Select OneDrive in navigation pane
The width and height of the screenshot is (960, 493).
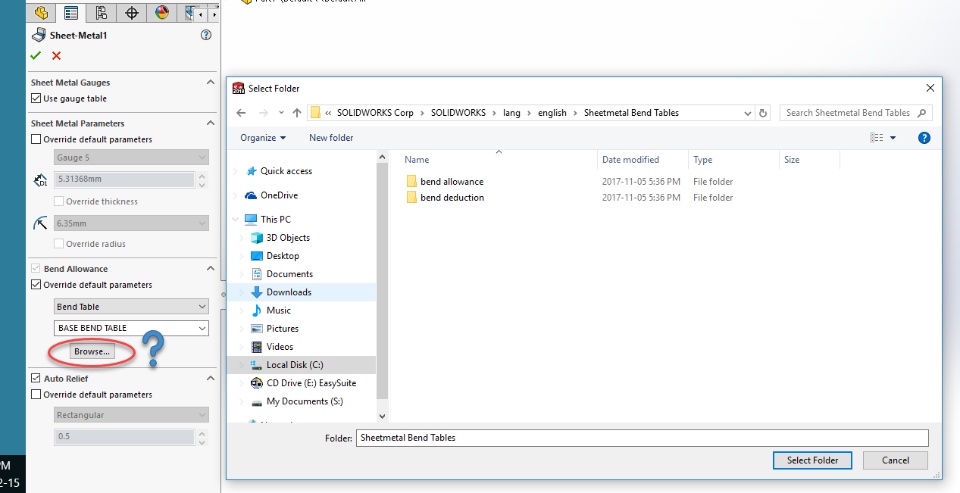[279, 195]
